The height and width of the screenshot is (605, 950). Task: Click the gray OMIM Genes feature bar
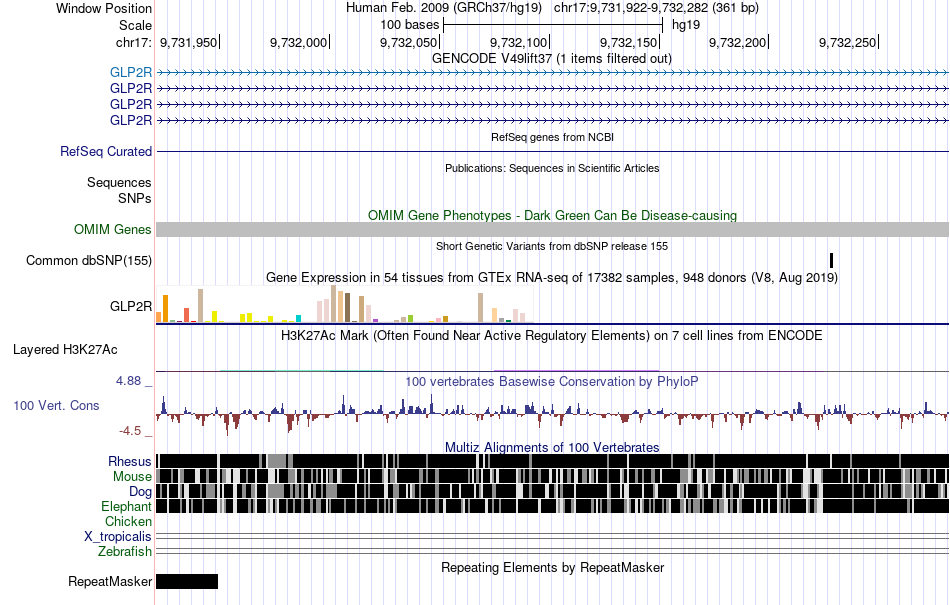click(x=553, y=230)
